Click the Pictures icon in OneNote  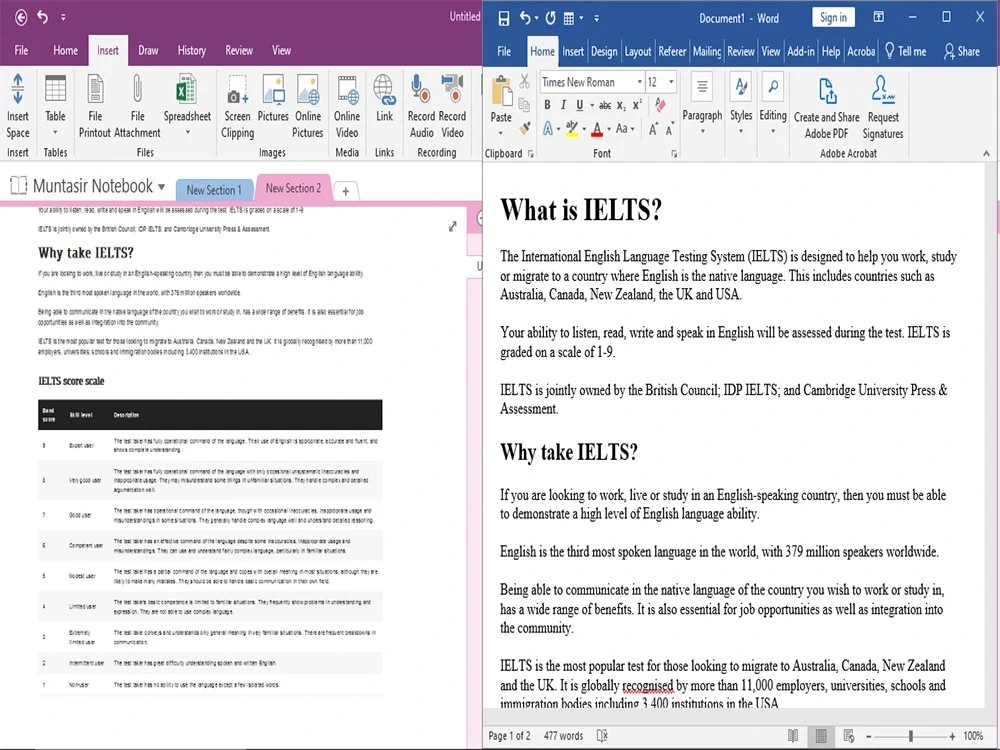pyautogui.click(x=273, y=89)
